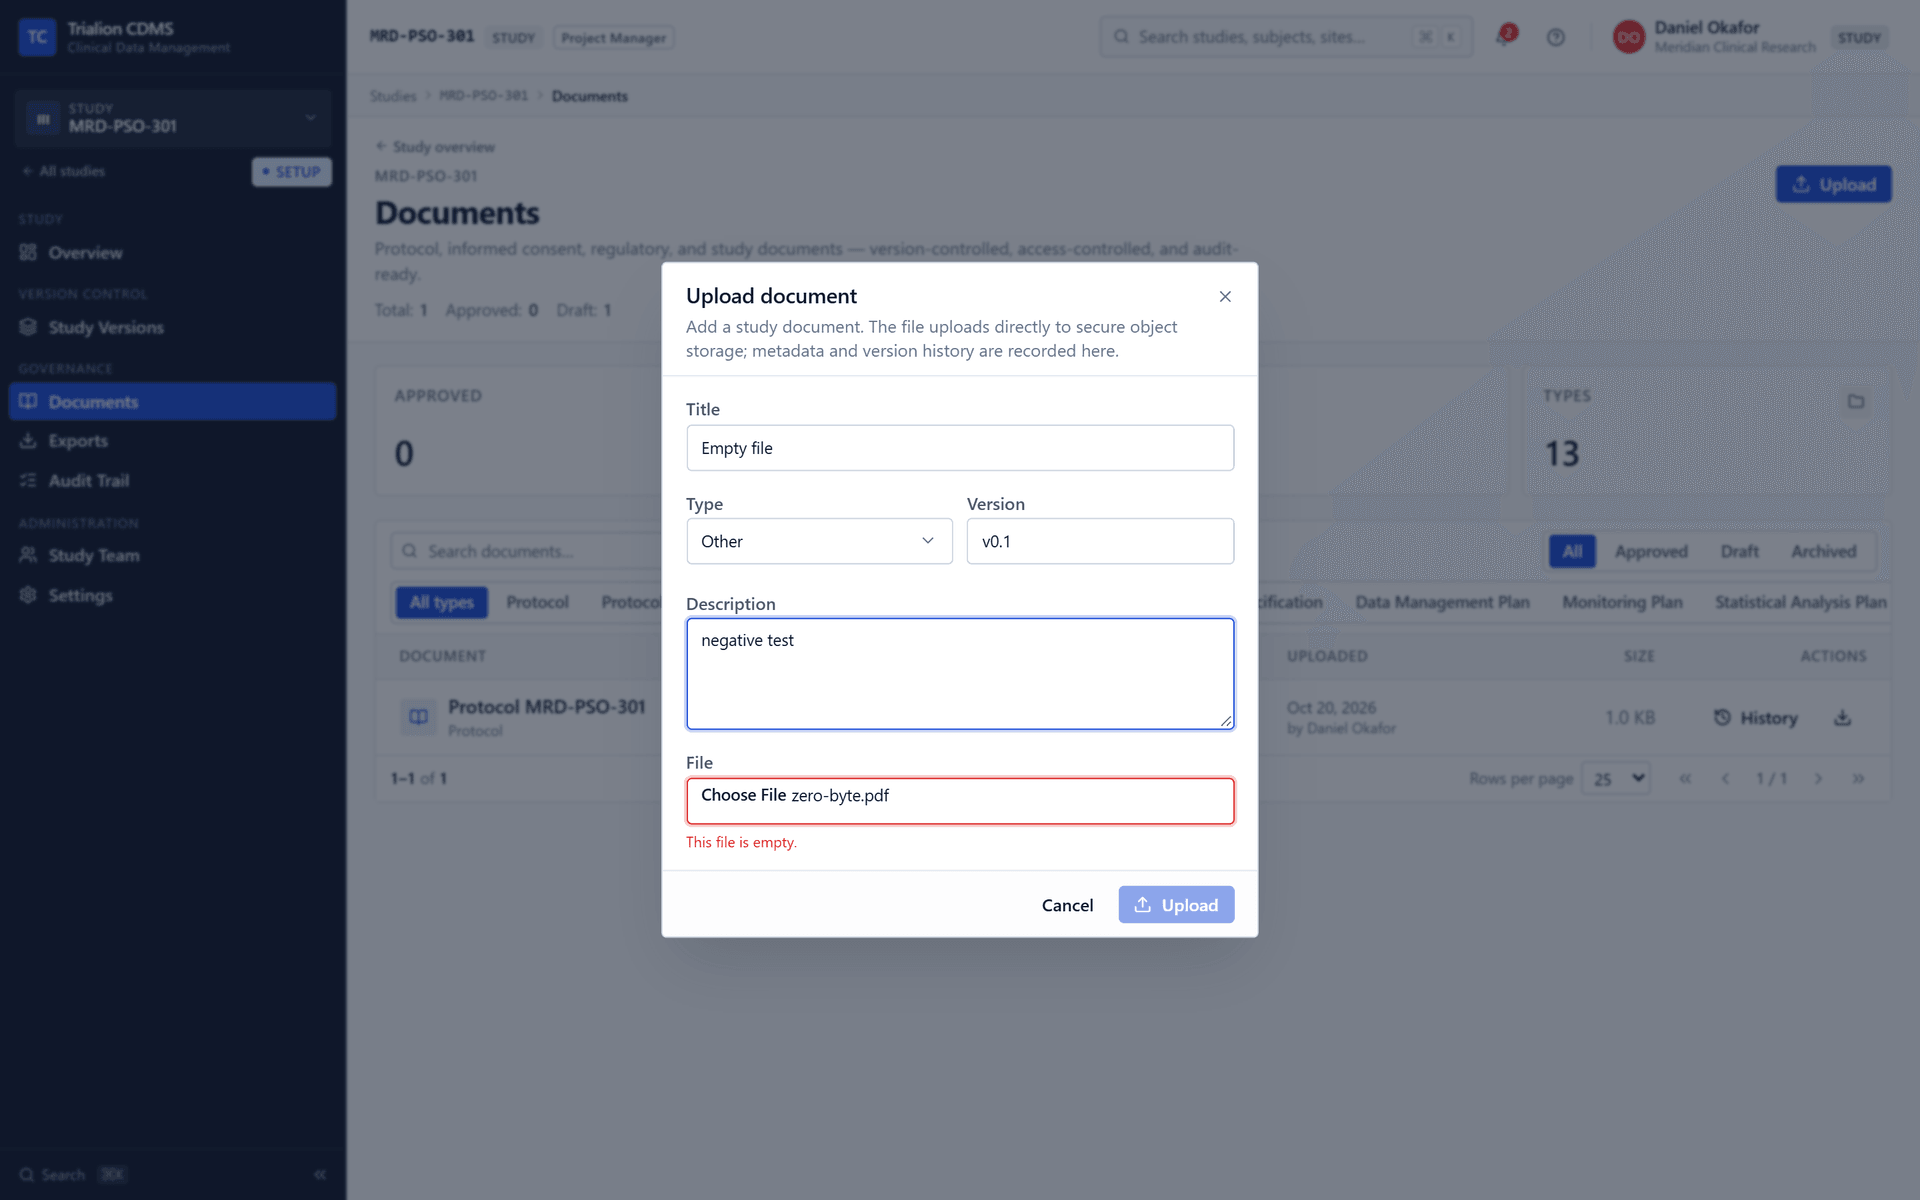Open Exports in the sidebar
Screen dimensions: 1920x1200
coord(172,441)
